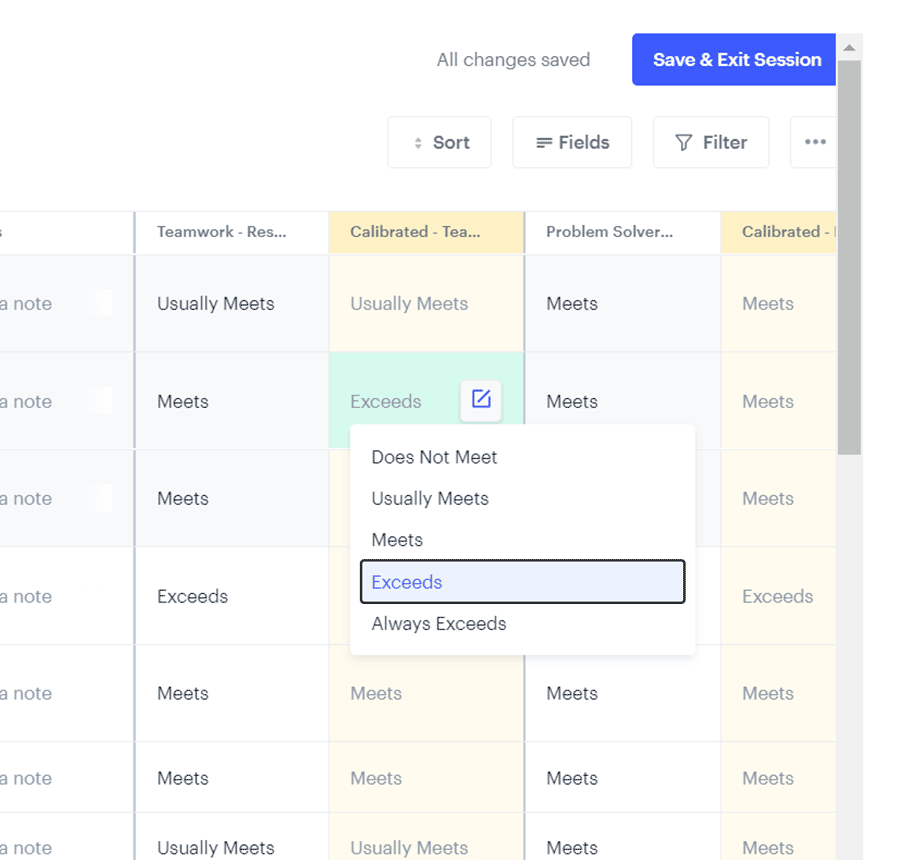Open the Filter button

point(711,142)
